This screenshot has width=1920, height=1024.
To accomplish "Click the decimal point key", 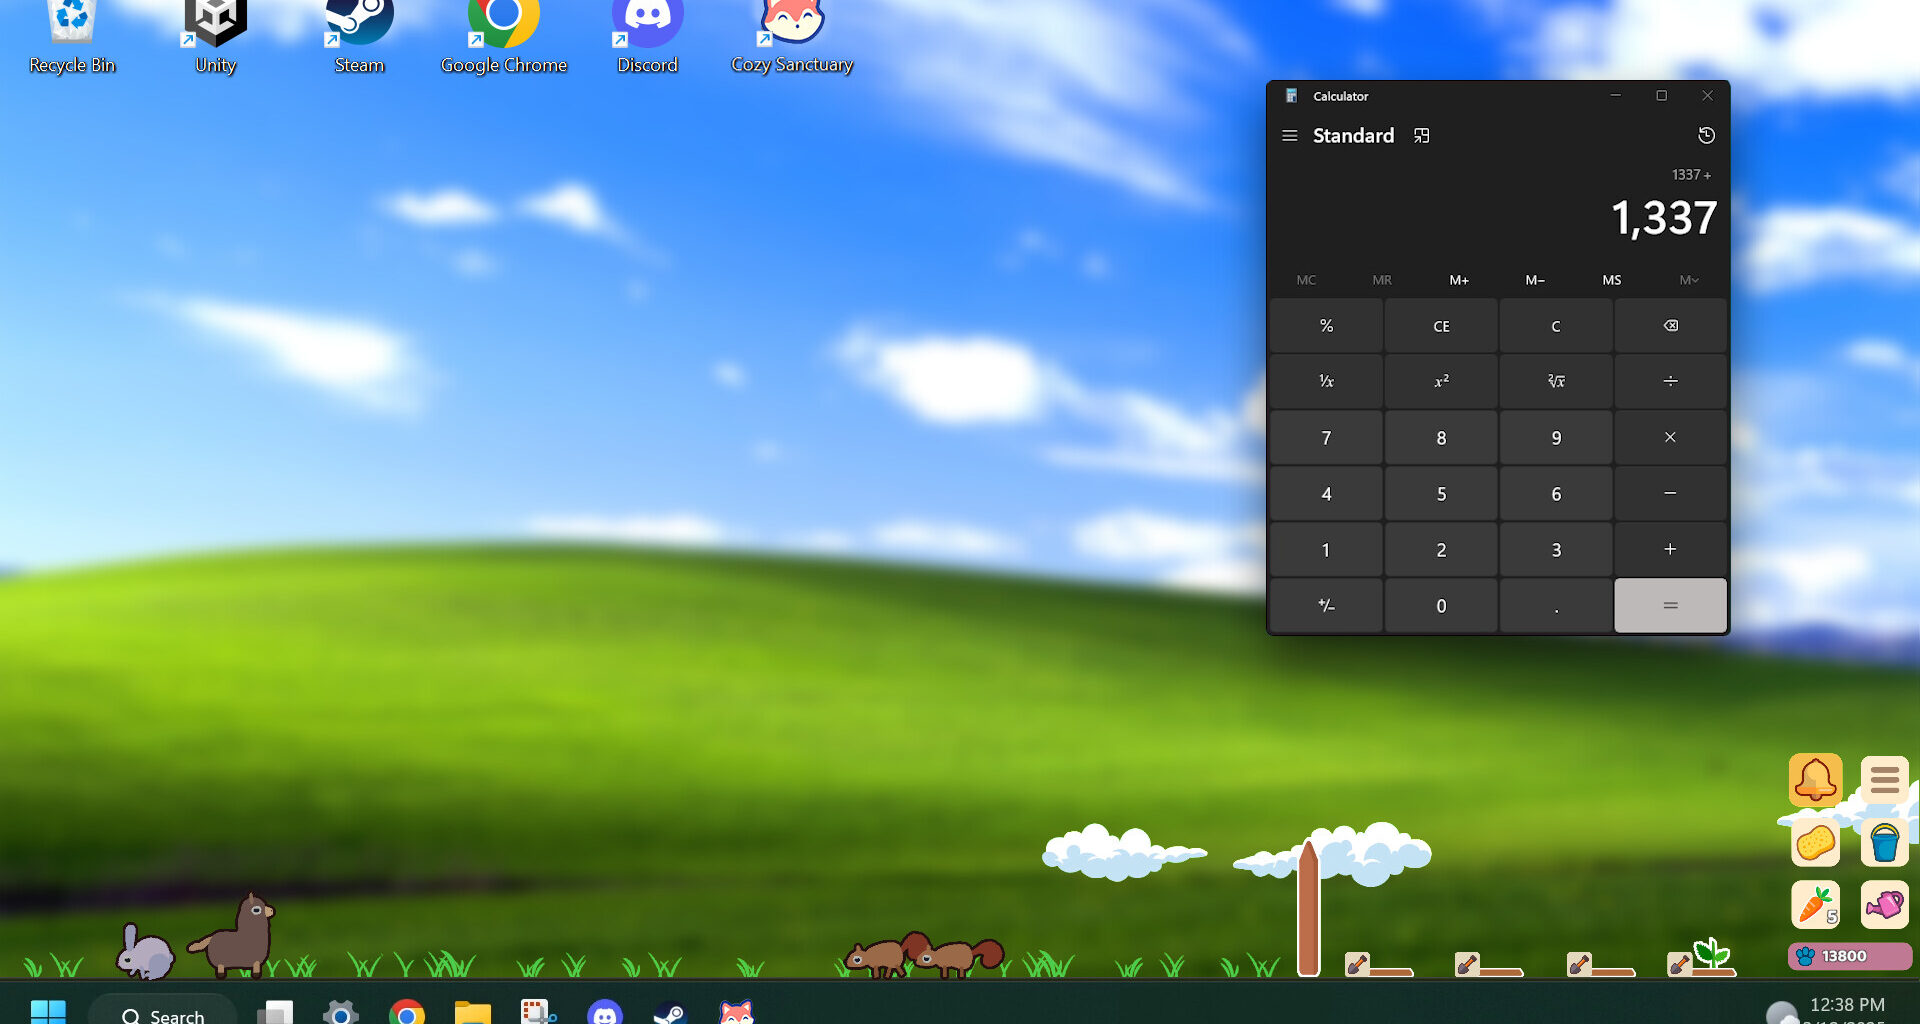I will point(1556,605).
